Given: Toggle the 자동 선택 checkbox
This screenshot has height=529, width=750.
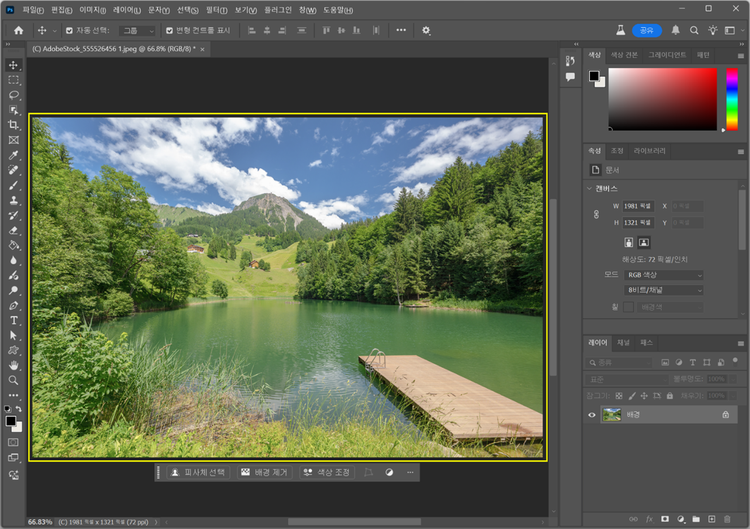Looking at the screenshot, I should pos(69,30).
